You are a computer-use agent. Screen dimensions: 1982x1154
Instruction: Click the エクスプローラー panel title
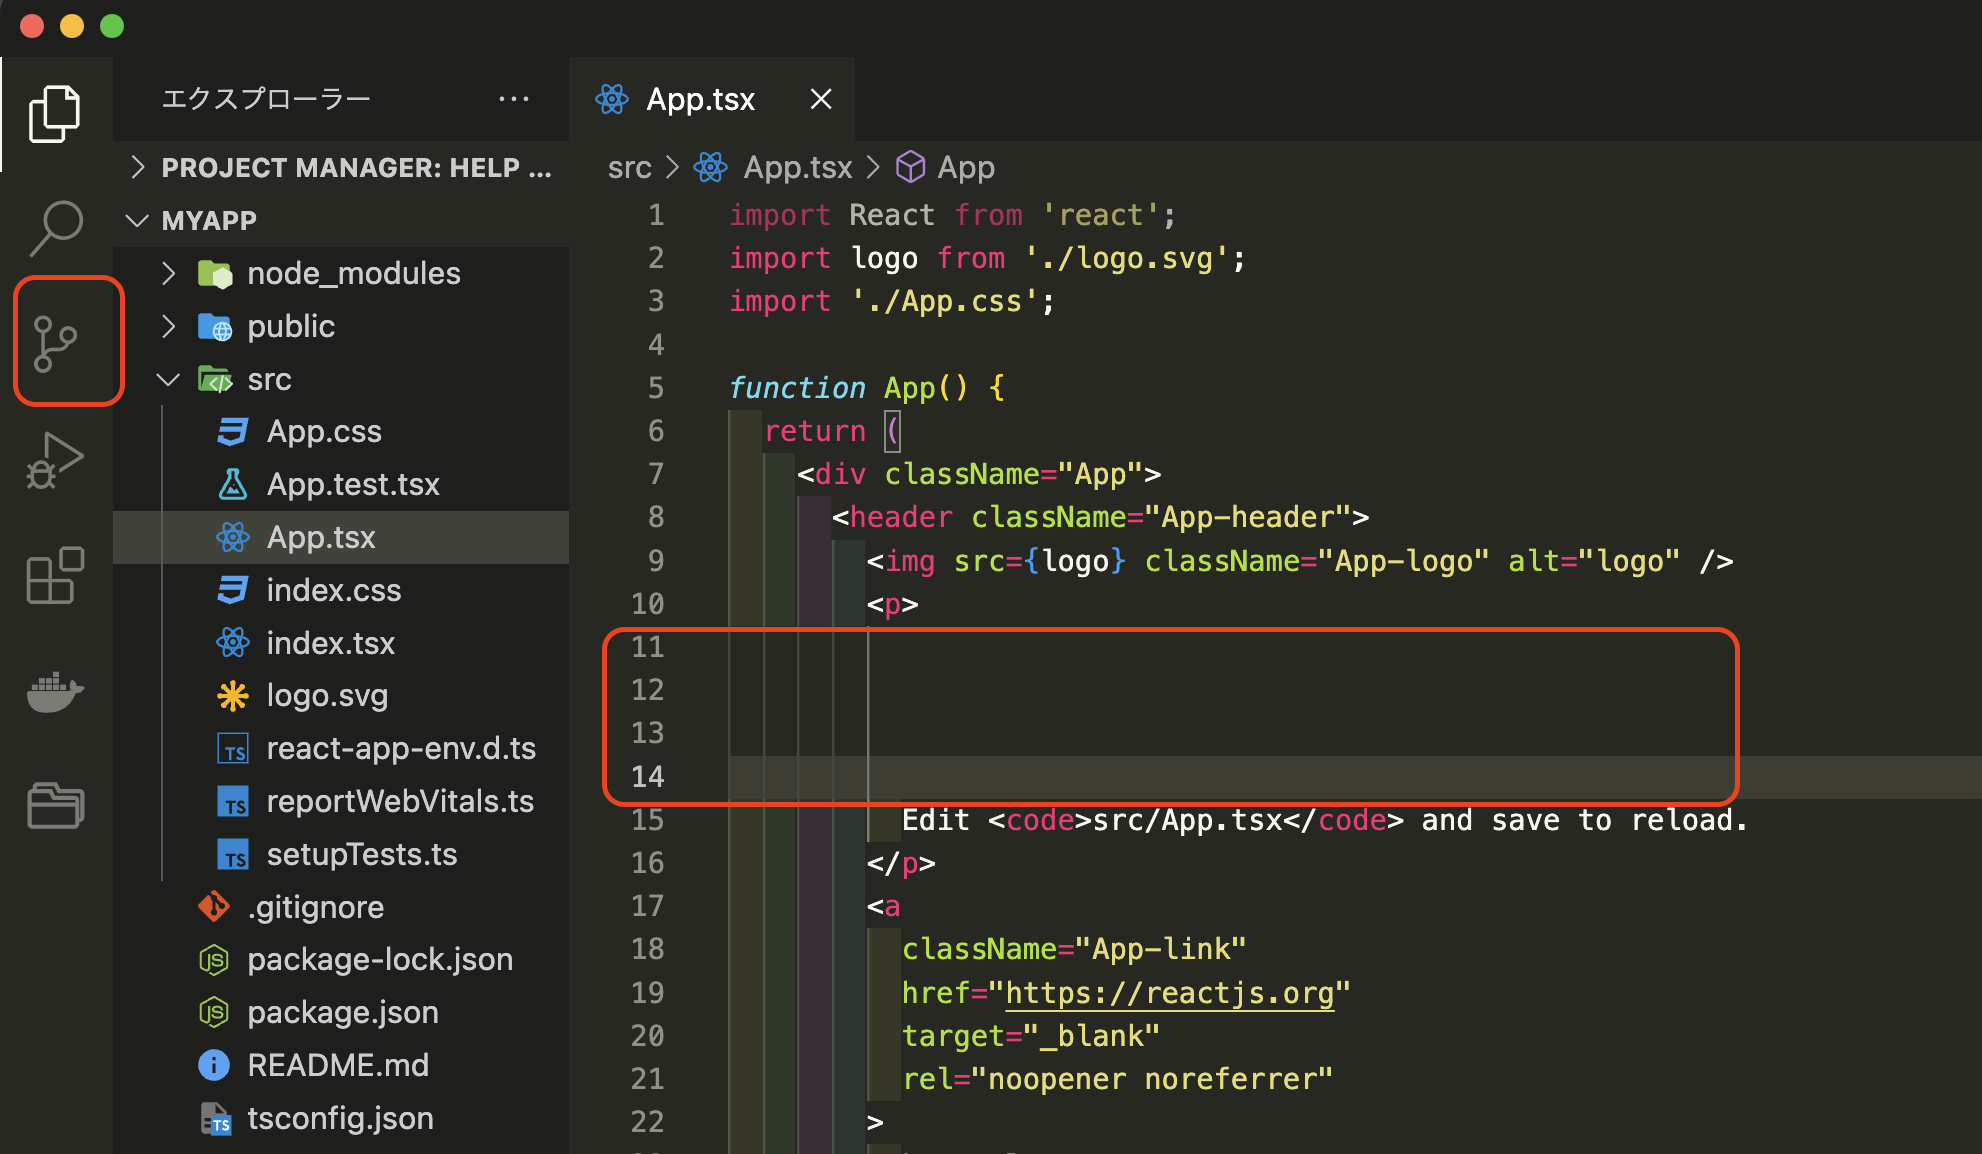pyautogui.click(x=266, y=99)
